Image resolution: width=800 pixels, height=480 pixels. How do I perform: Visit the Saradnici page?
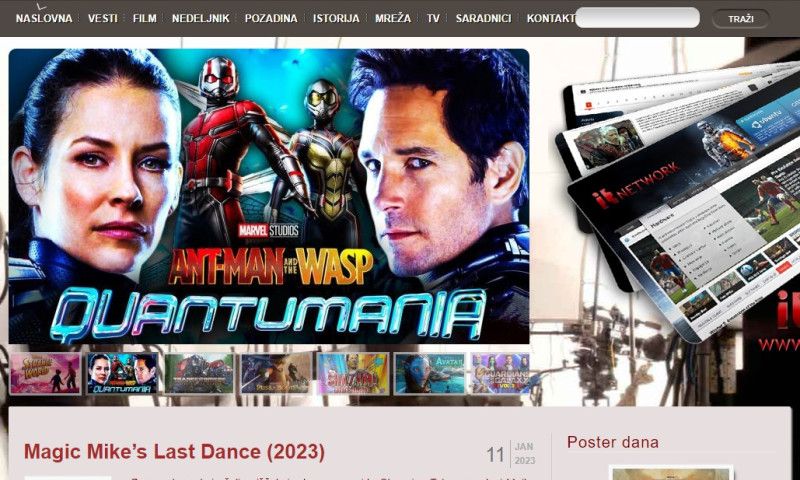(x=483, y=18)
